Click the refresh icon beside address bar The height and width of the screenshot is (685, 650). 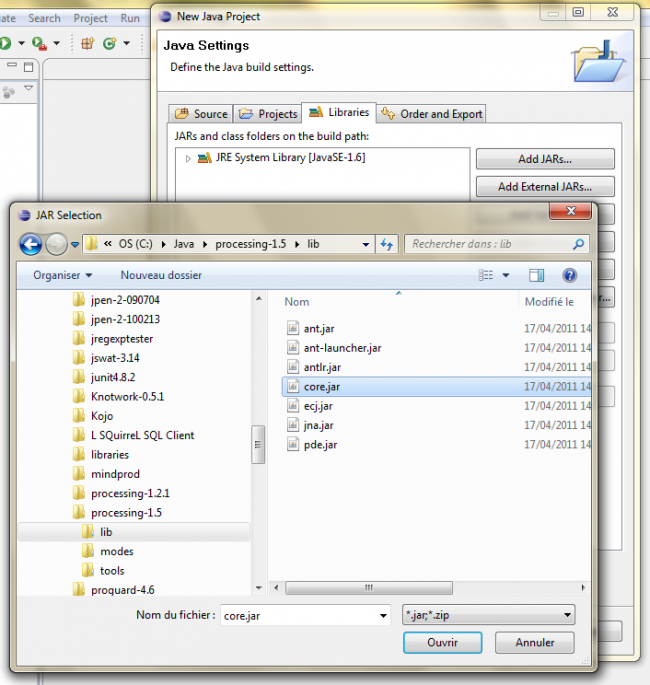coord(387,244)
